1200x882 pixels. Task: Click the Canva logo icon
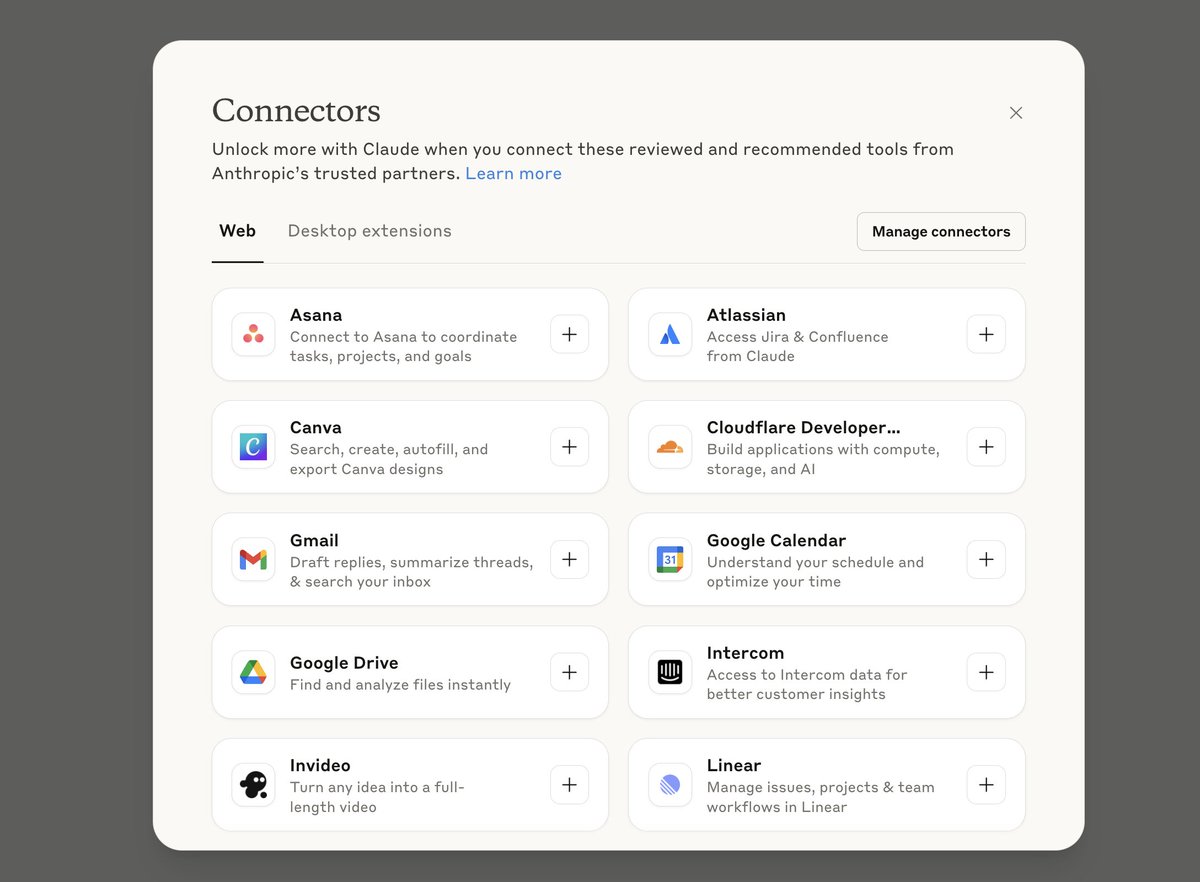[253, 447]
